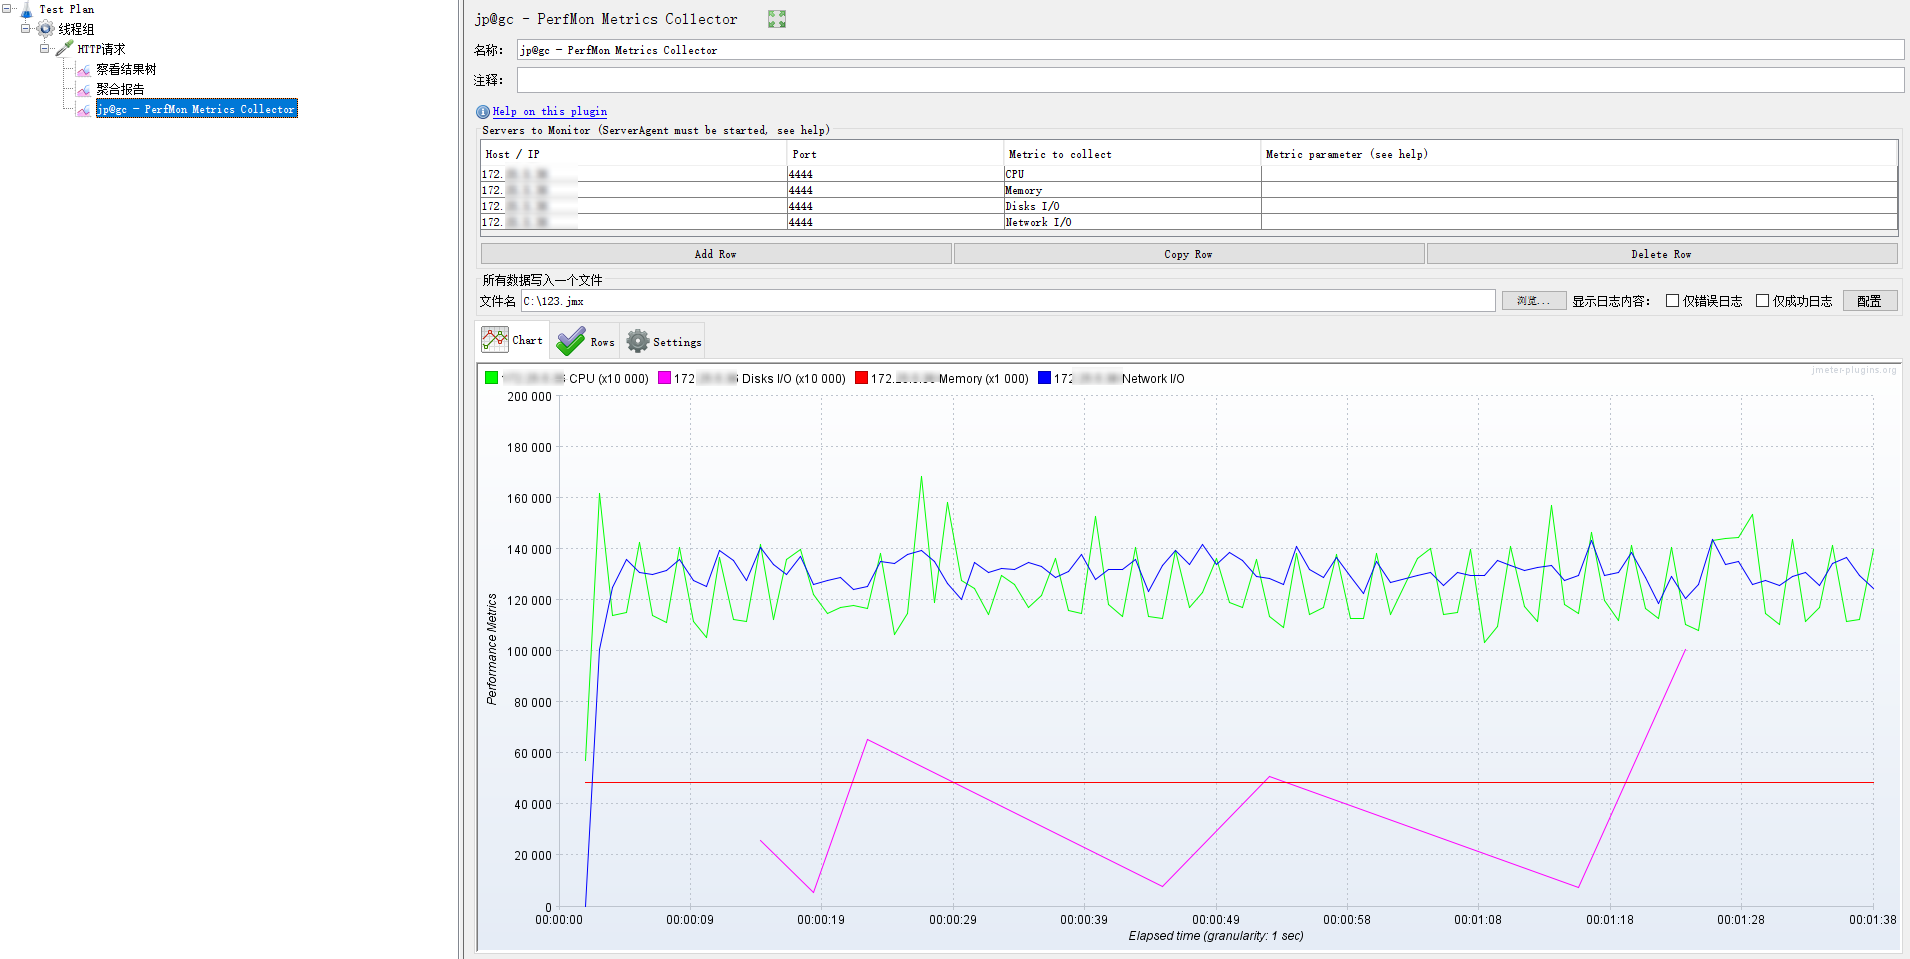
Task: Click port 4444 in the Memory row
Action: tap(895, 190)
